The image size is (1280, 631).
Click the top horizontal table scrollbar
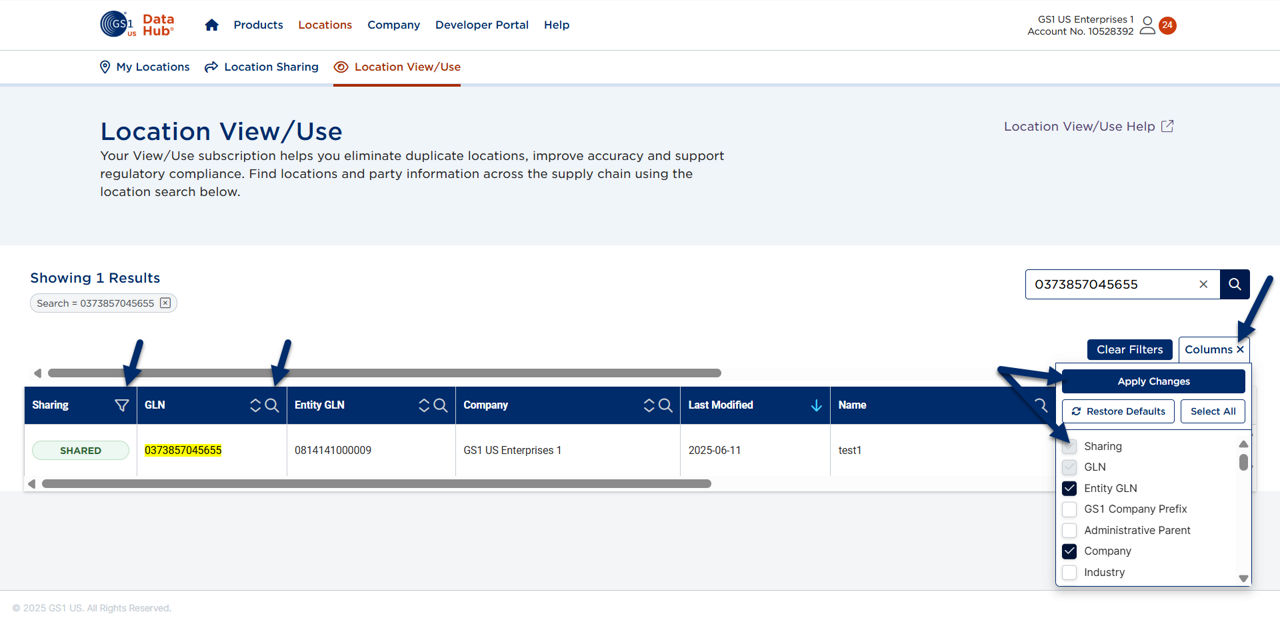click(x=384, y=373)
